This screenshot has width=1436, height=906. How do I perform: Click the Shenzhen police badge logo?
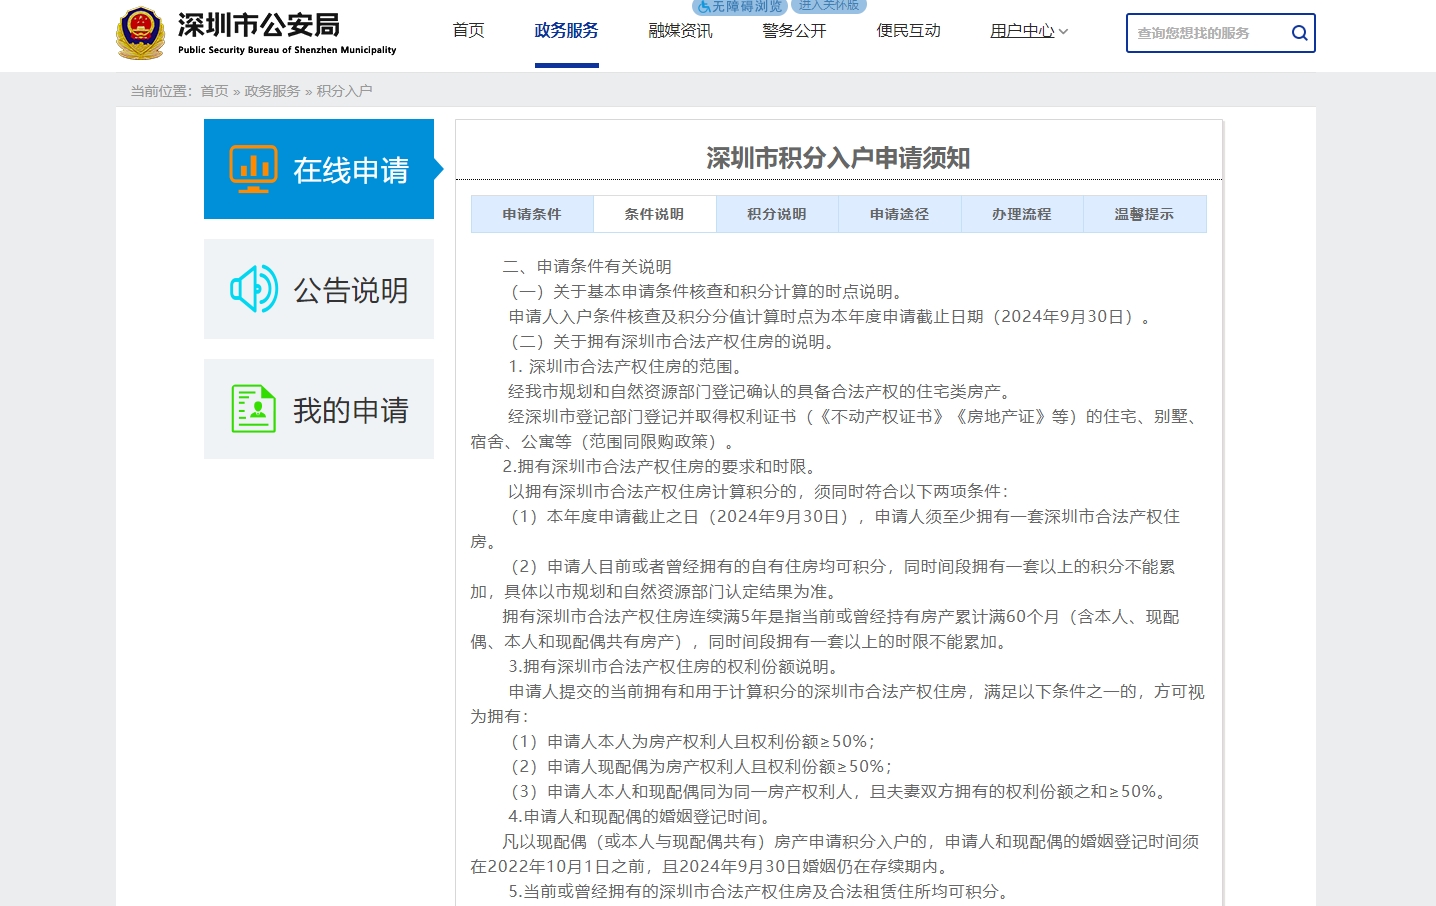(140, 33)
